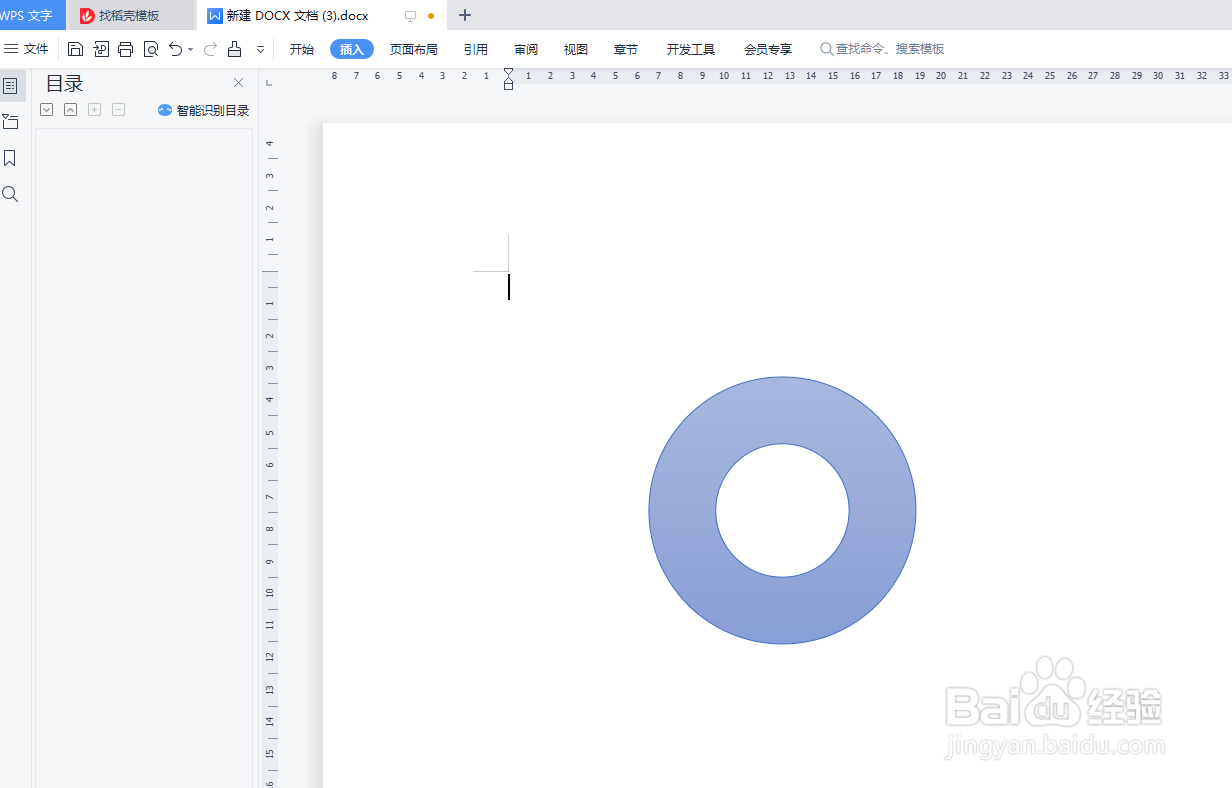Viewport: 1232px width, 788px height.
Task: Open the quick access toolbar customization chevron
Action: (x=260, y=48)
